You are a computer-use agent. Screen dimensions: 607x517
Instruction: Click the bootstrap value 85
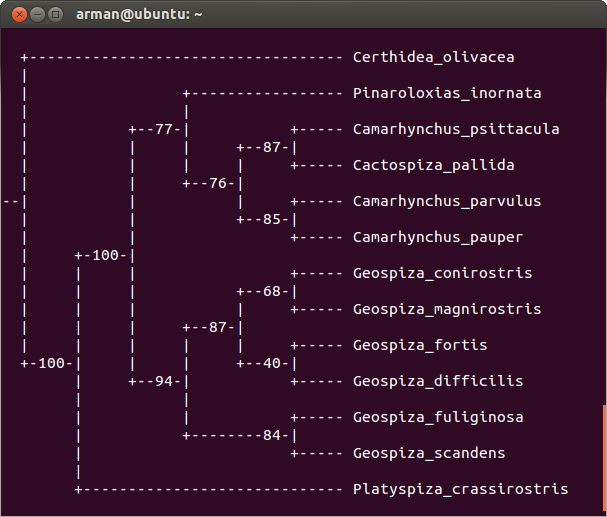tap(271, 219)
